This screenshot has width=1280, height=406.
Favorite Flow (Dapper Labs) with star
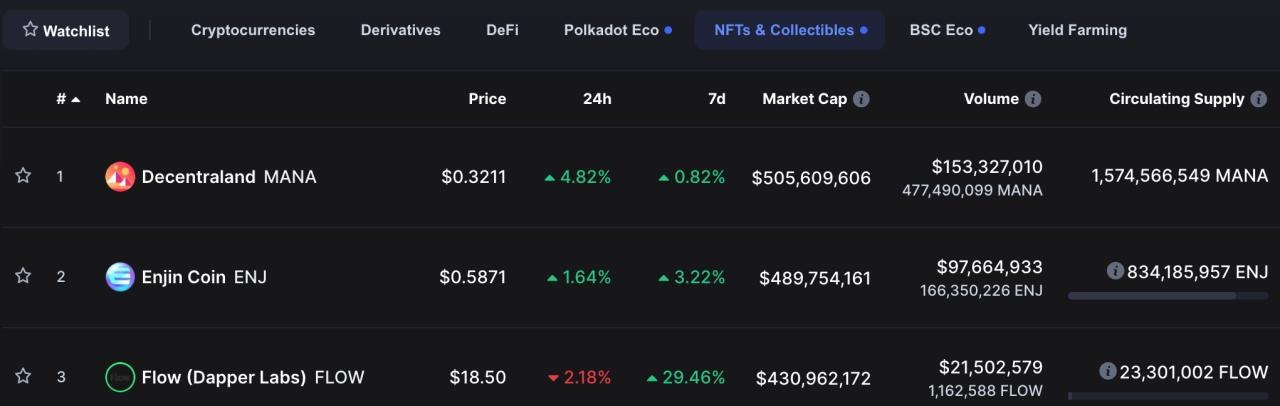click(x=23, y=376)
